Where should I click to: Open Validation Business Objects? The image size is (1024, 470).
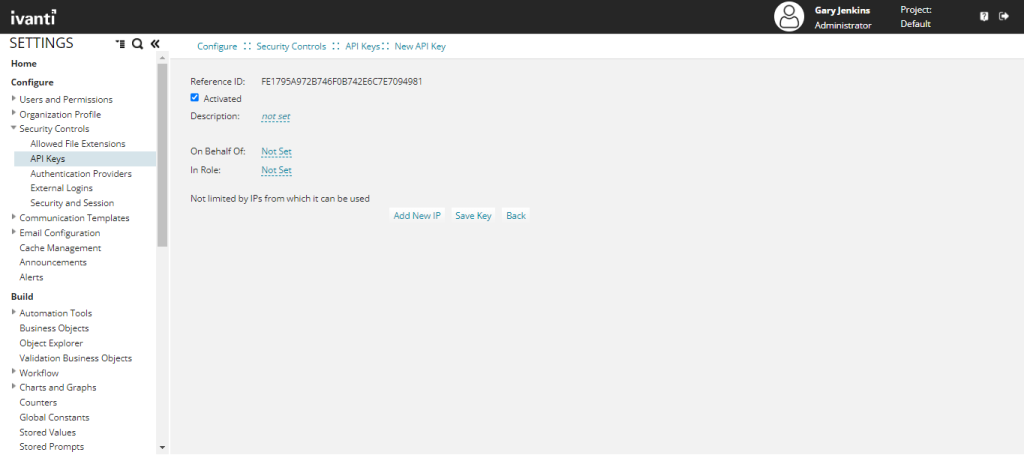76,358
